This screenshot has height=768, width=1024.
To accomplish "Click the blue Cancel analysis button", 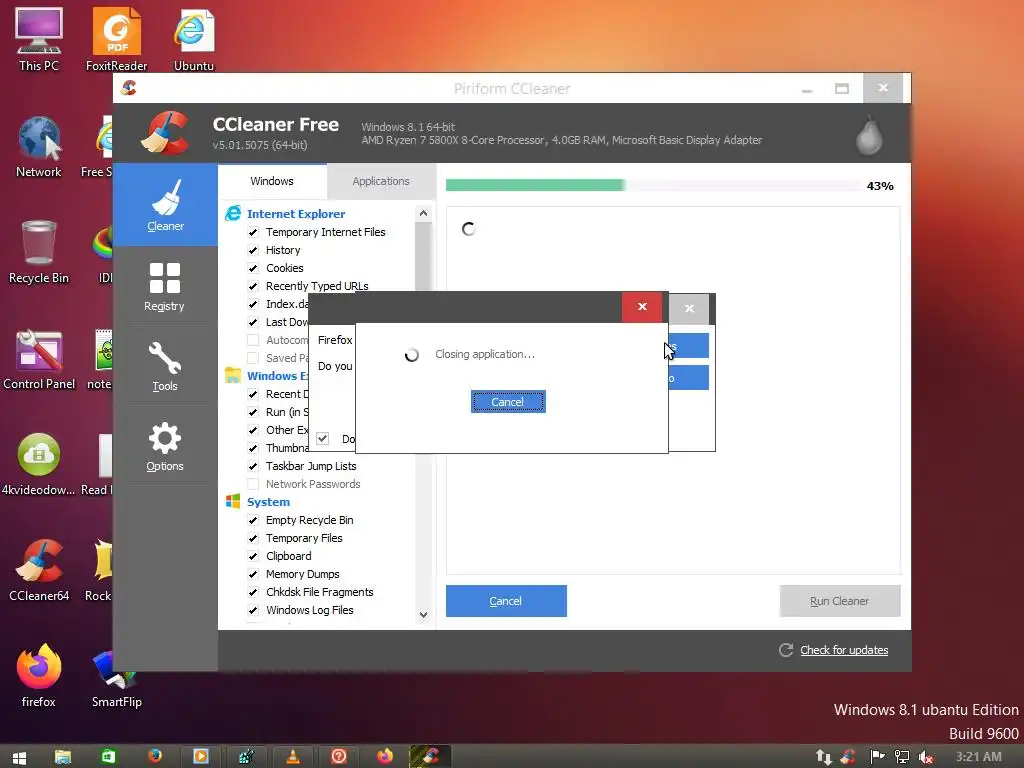I will coord(506,601).
